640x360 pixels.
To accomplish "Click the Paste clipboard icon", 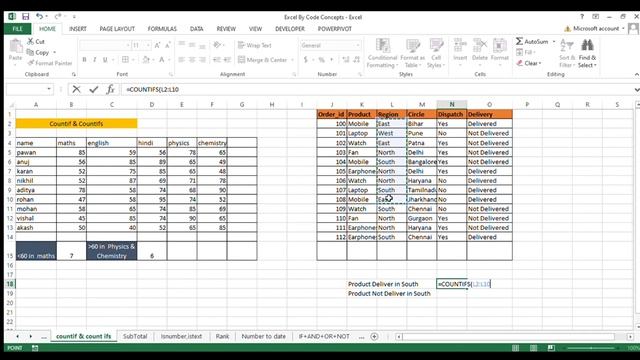I will coord(16,46).
